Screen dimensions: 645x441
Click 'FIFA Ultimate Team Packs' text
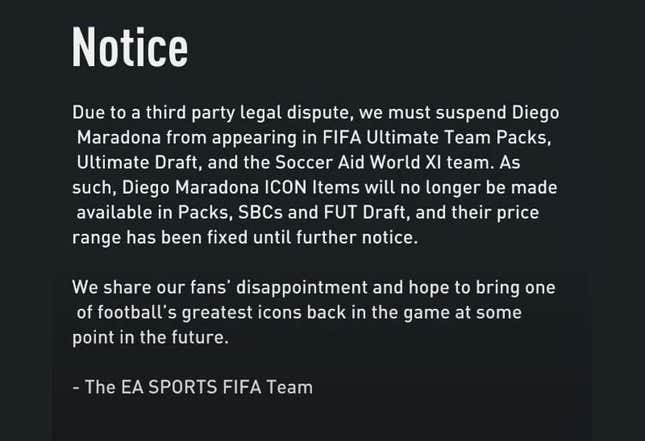point(436,137)
